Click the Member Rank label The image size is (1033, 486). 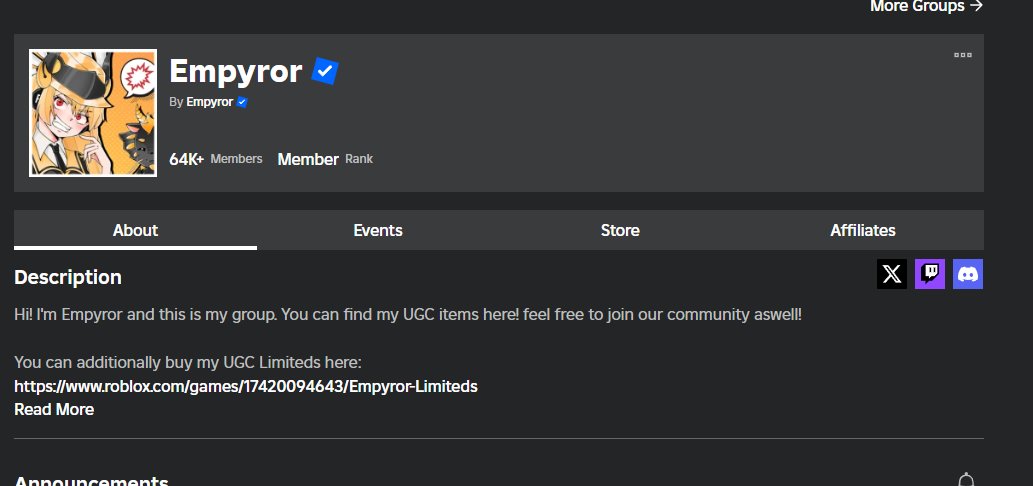pyautogui.click(x=325, y=159)
